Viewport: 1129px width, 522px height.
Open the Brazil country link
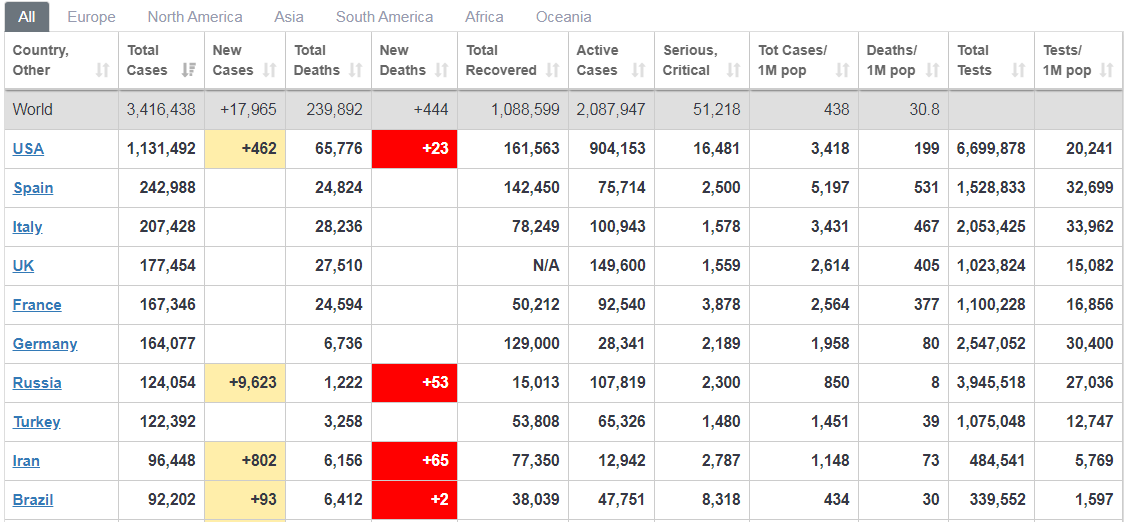(32, 499)
